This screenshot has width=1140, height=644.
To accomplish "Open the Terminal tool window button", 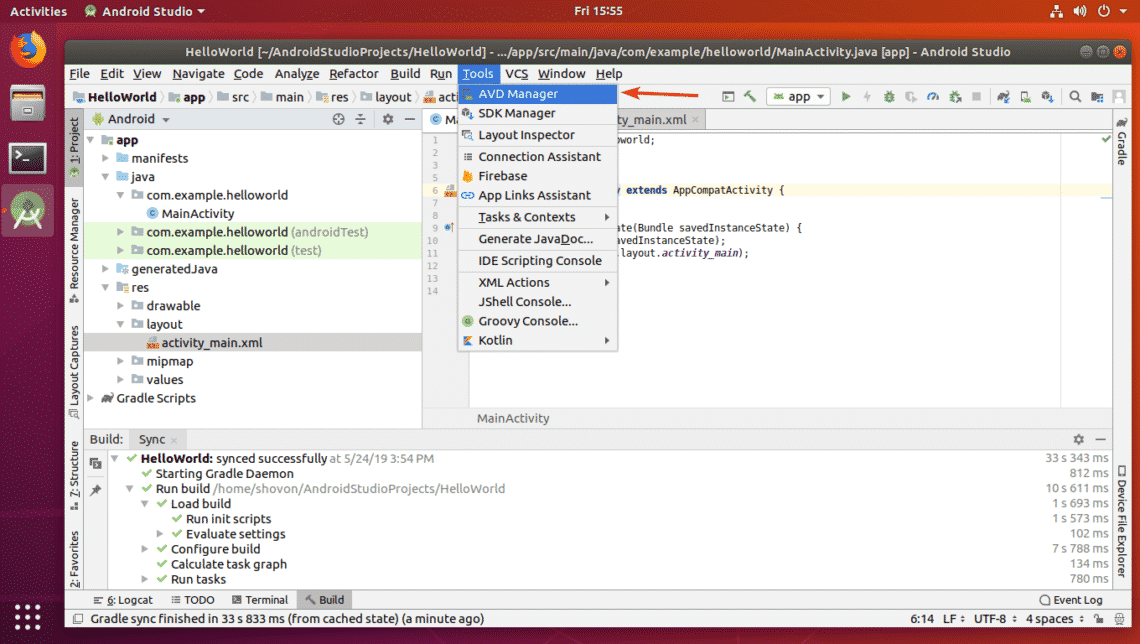I will (x=260, y=600).
